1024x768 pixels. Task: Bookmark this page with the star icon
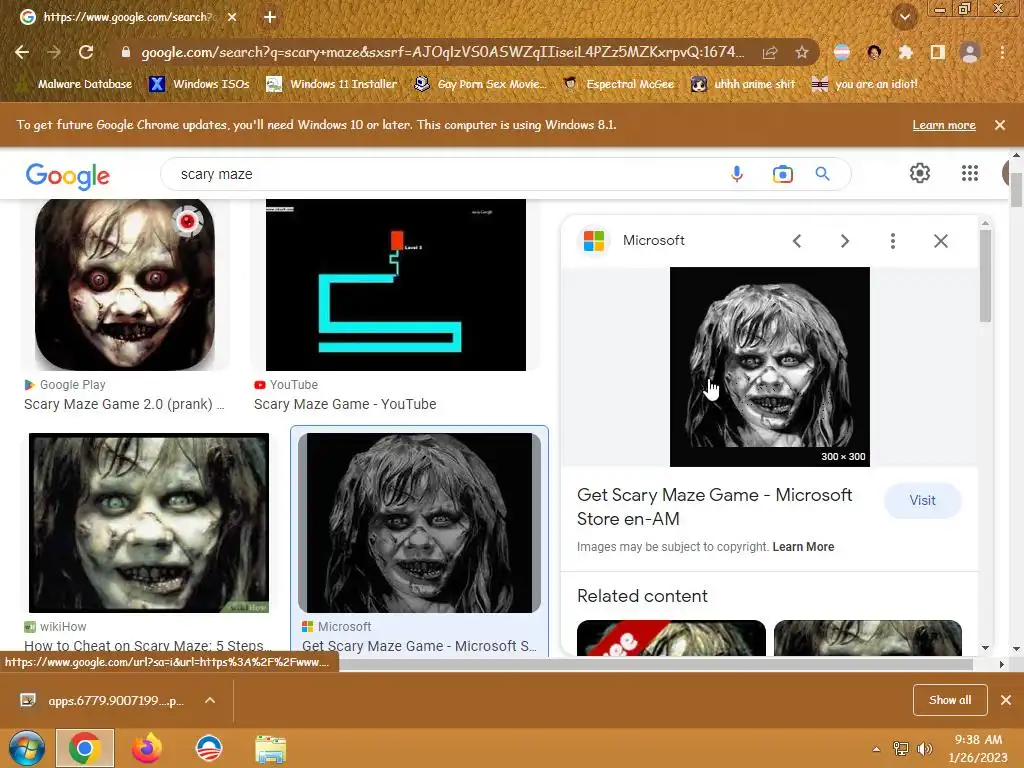[x=802, y=52]
